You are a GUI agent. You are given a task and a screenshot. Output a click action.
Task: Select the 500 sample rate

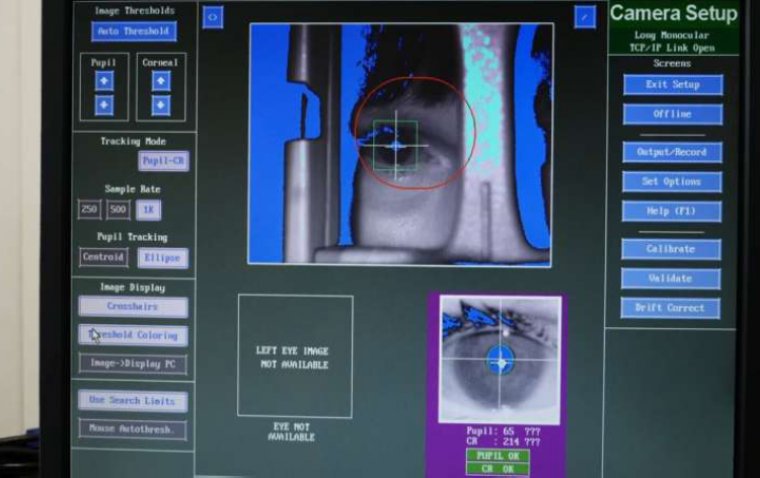pyautogui.click(x=118, y=210)
